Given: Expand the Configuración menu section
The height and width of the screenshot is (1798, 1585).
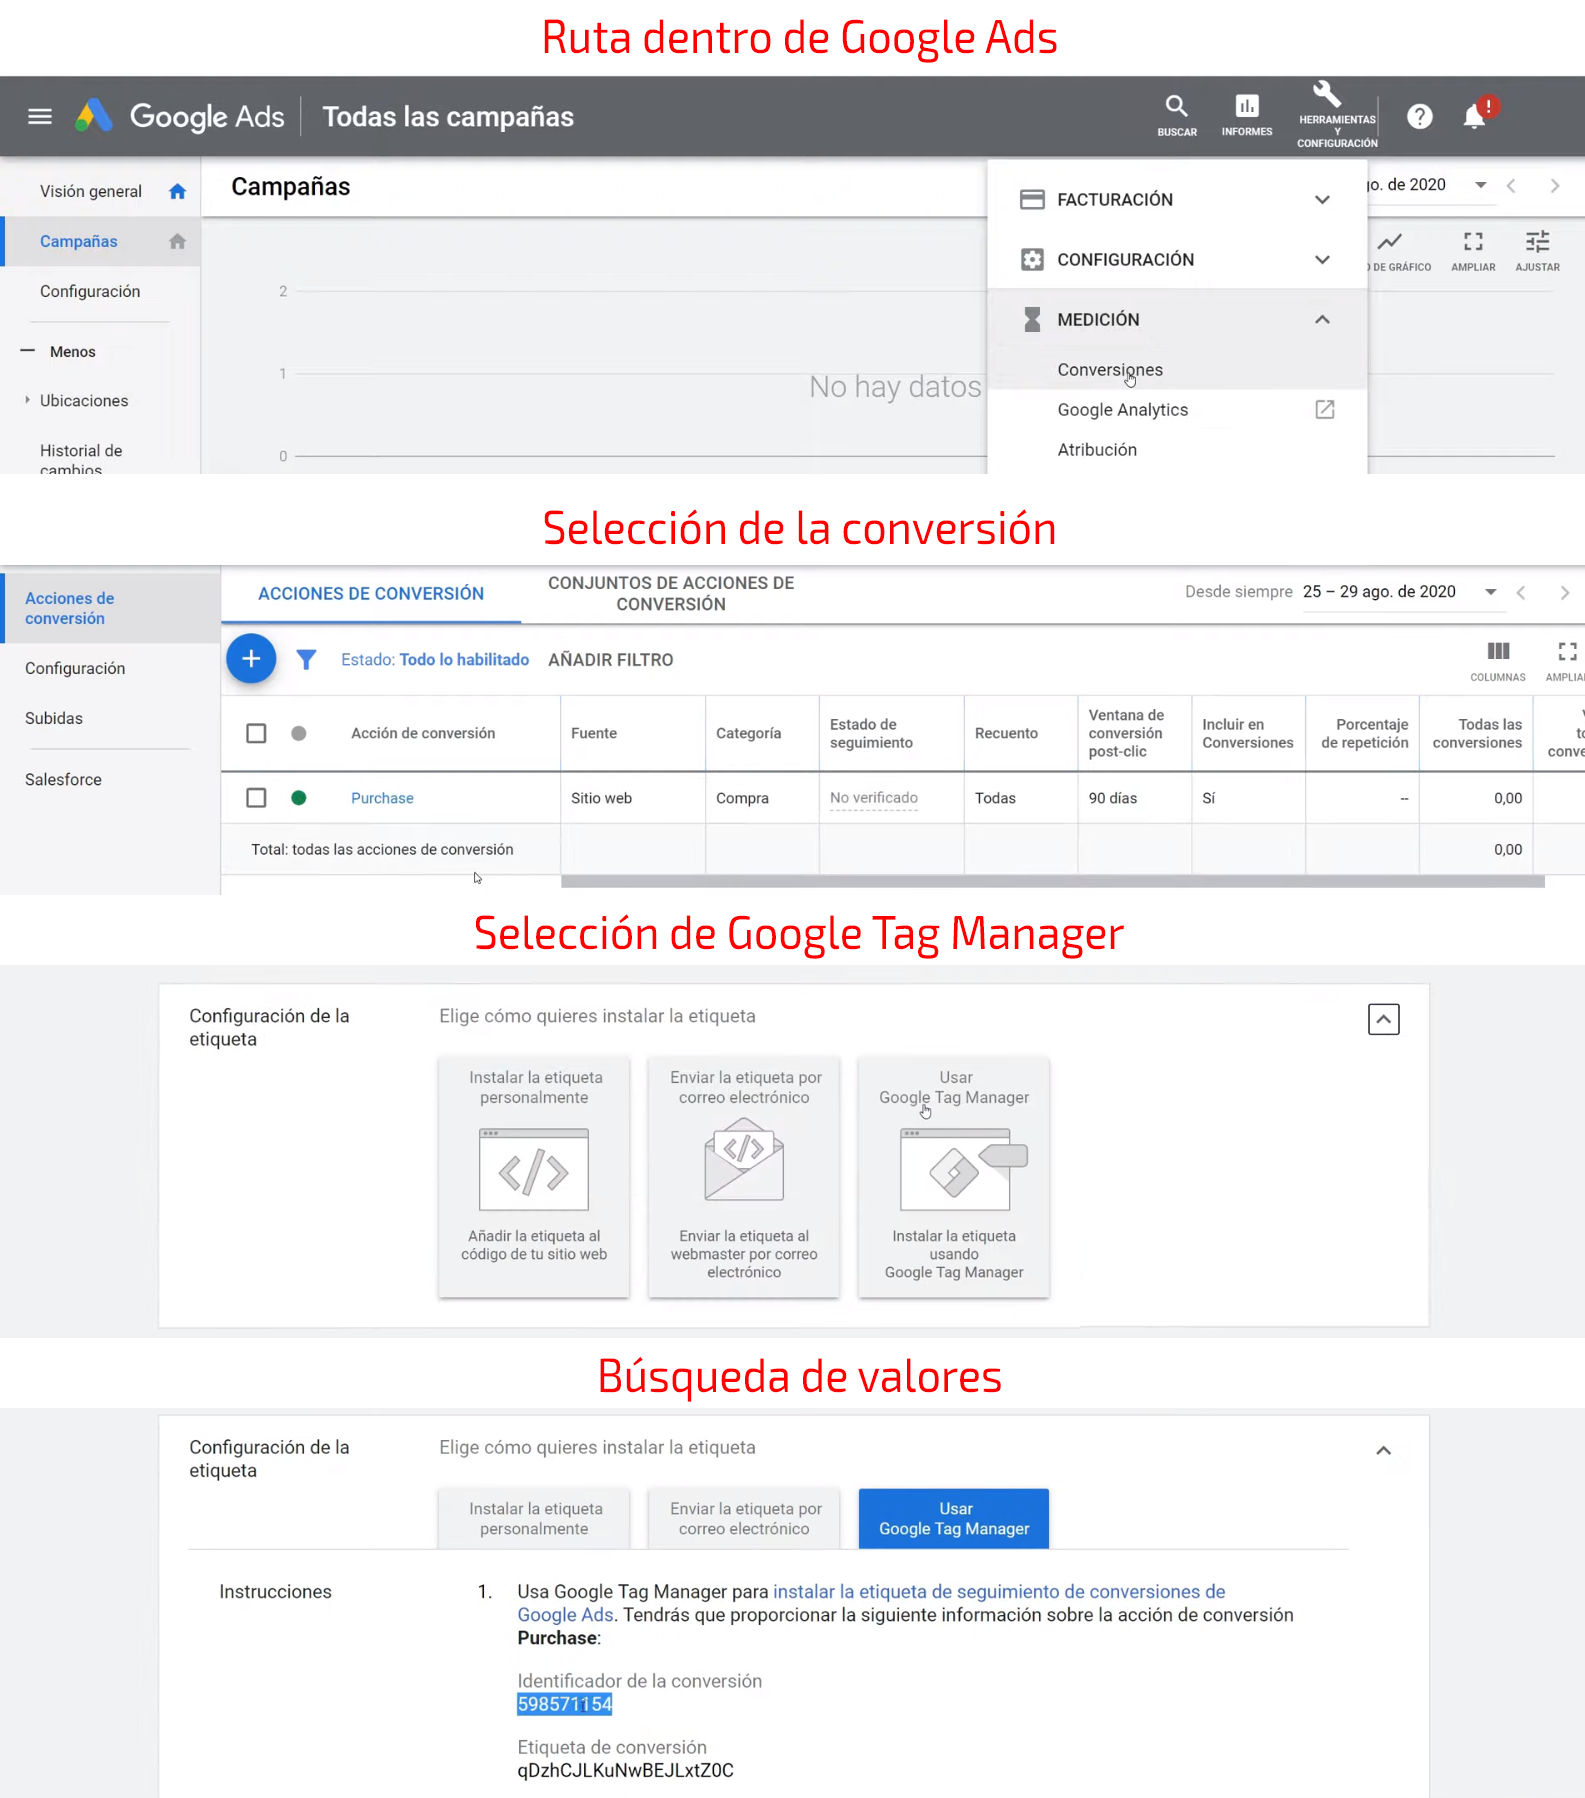Looking at the screenshot, I should [x=1322, y=259].
